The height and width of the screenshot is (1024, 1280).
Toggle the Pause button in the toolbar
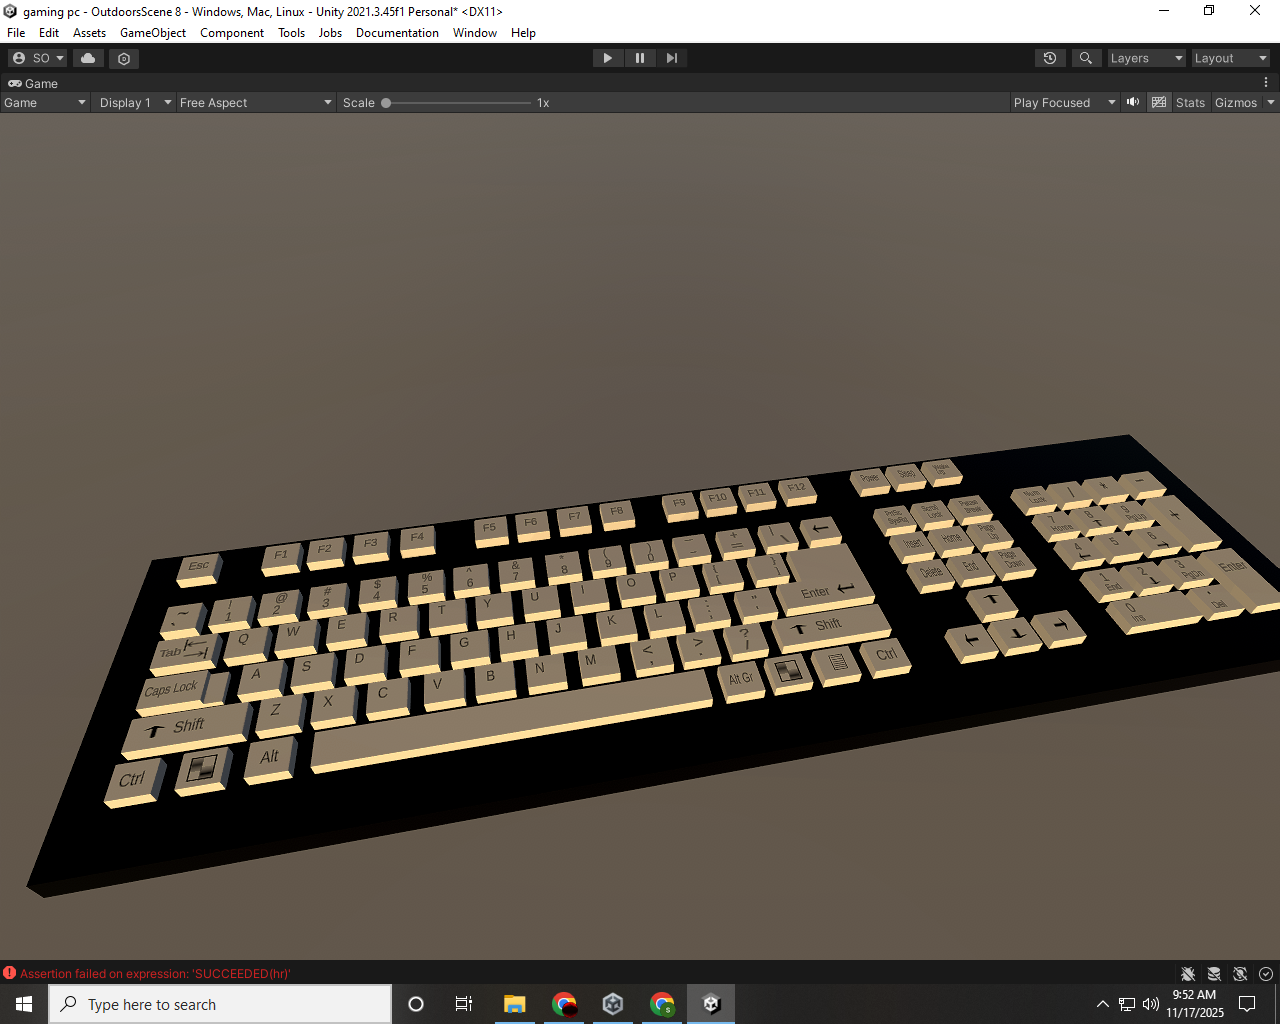pyautogui.click(x=640, y=58)
